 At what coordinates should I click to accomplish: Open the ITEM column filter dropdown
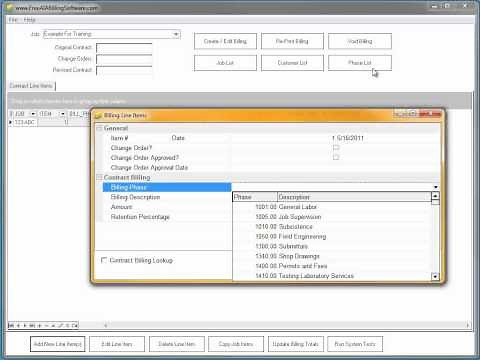pos(62,114)
